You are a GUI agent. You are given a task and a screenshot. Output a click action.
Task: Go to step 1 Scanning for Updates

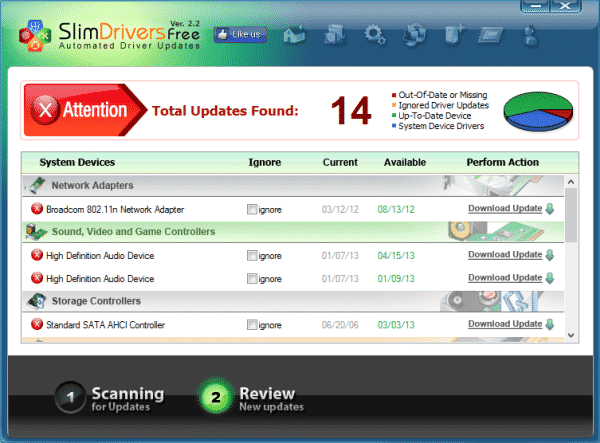[x=110, y=398]
